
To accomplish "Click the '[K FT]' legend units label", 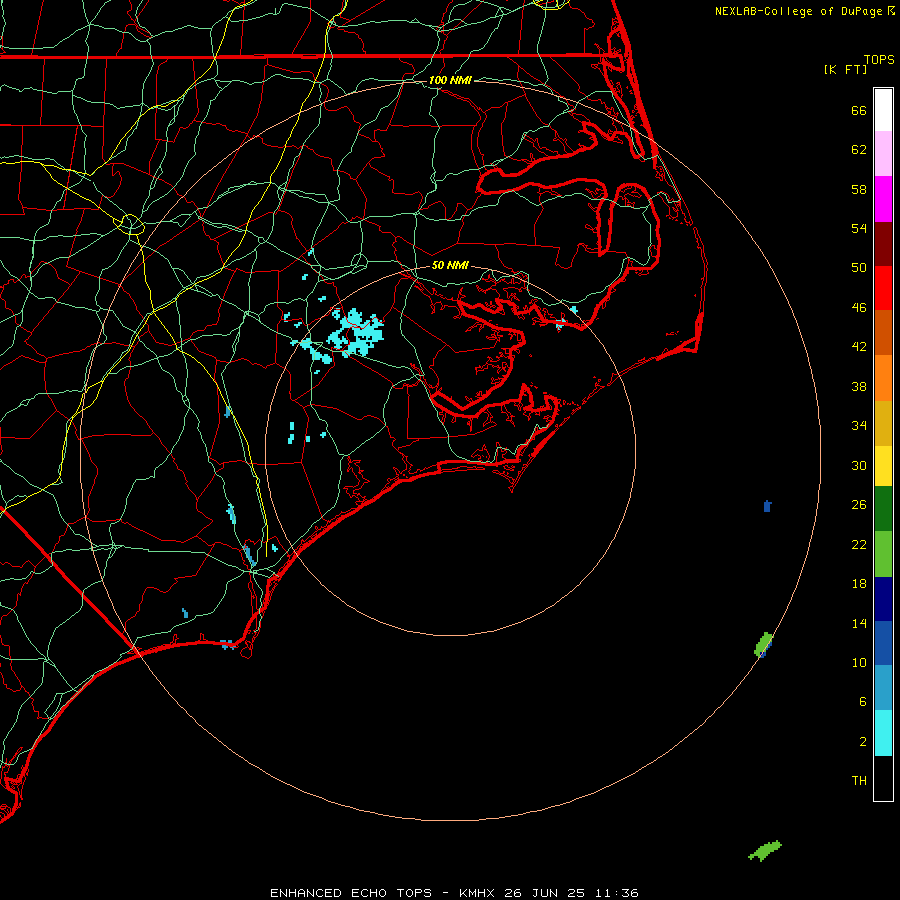I will coord(845,69).
